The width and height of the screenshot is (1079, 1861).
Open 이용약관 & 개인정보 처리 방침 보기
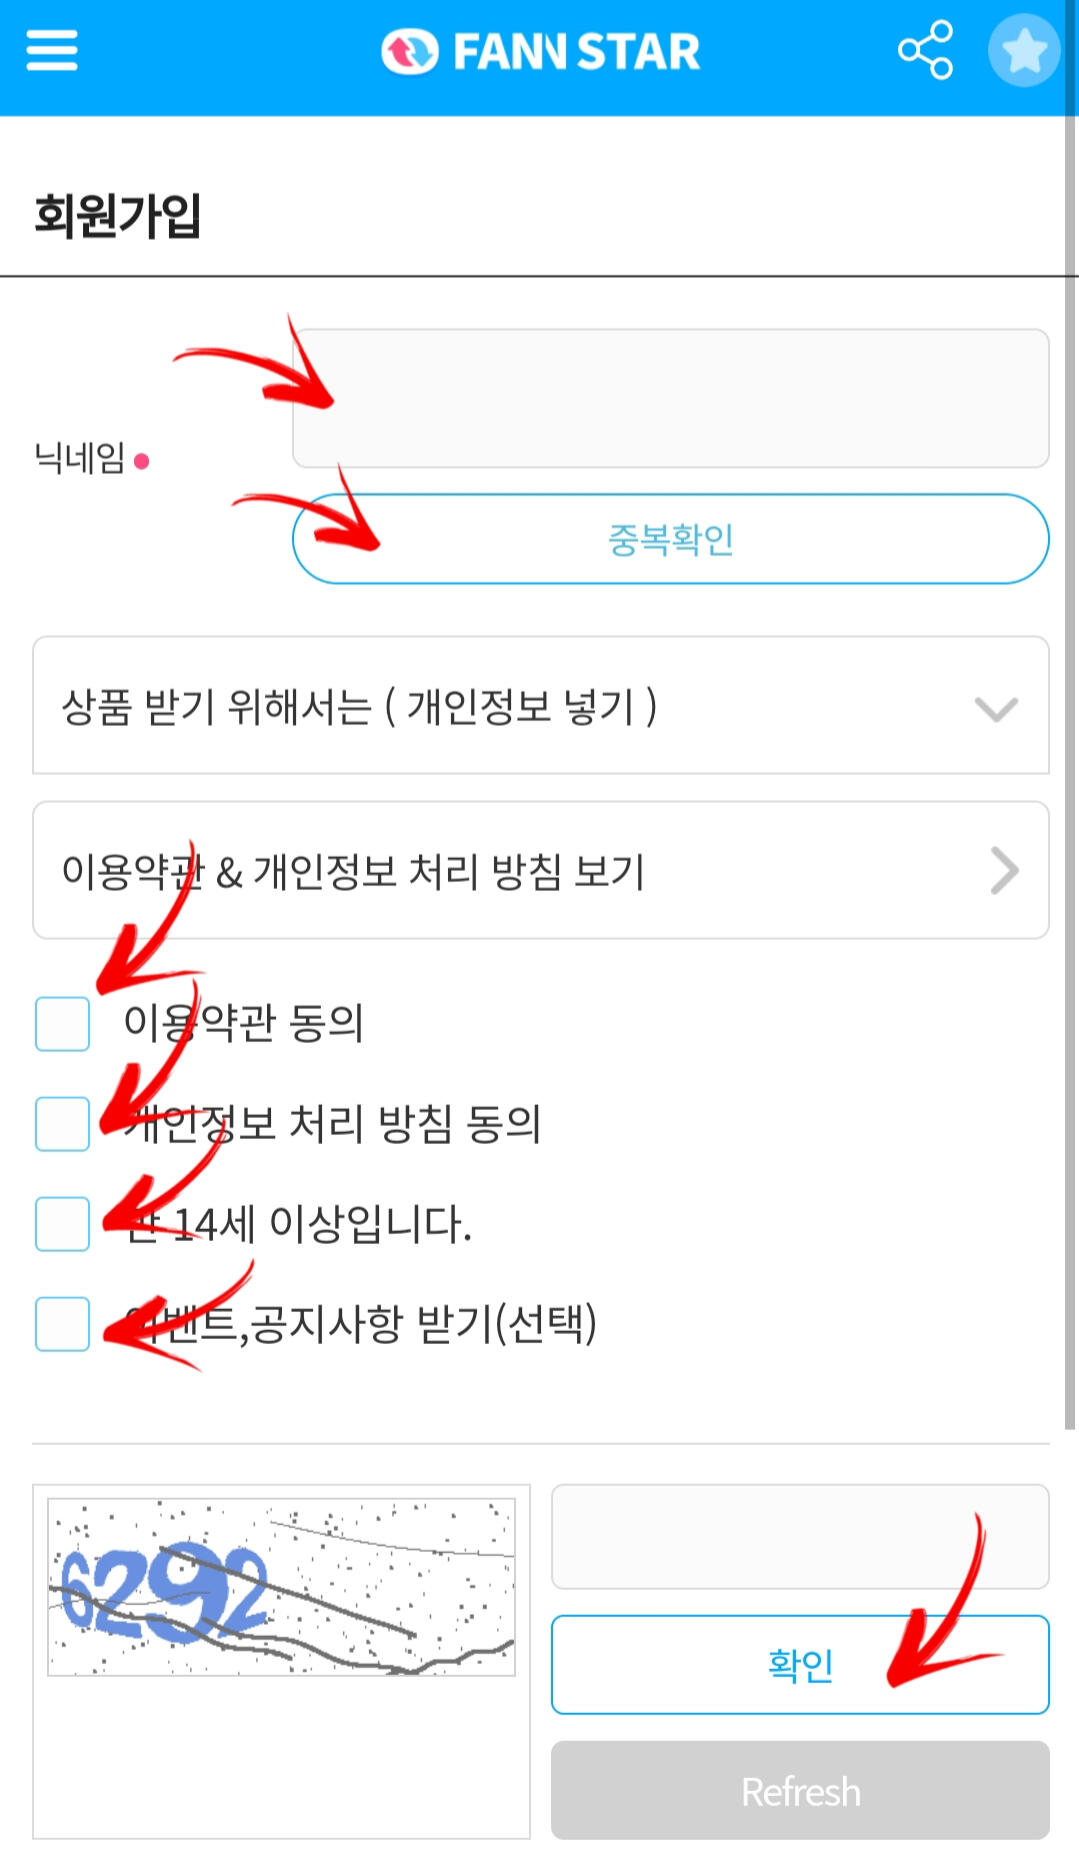pos(540,870)
